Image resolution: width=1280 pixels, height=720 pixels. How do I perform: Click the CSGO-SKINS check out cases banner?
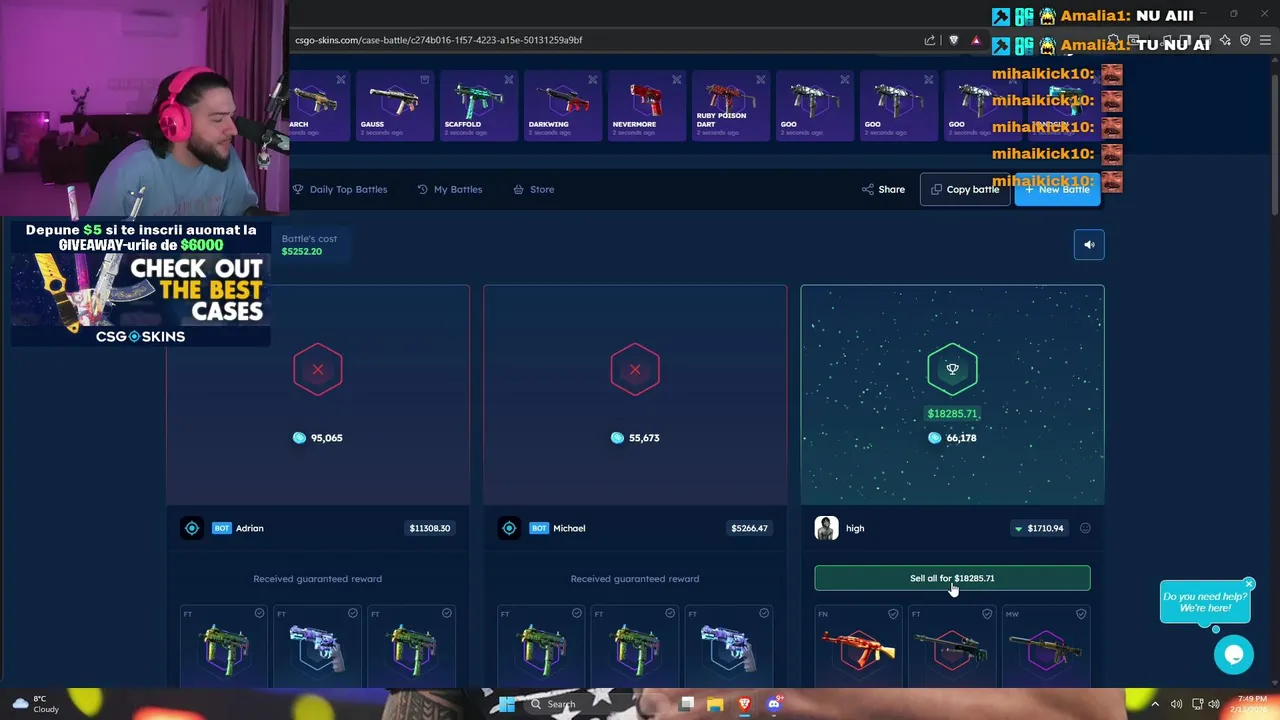(140, 283)
